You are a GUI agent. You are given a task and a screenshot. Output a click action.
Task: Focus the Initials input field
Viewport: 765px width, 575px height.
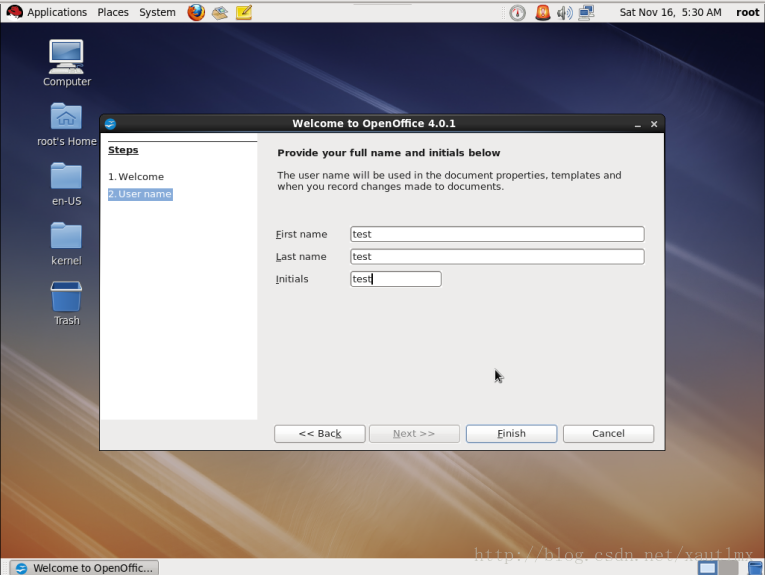coord(396,279)
